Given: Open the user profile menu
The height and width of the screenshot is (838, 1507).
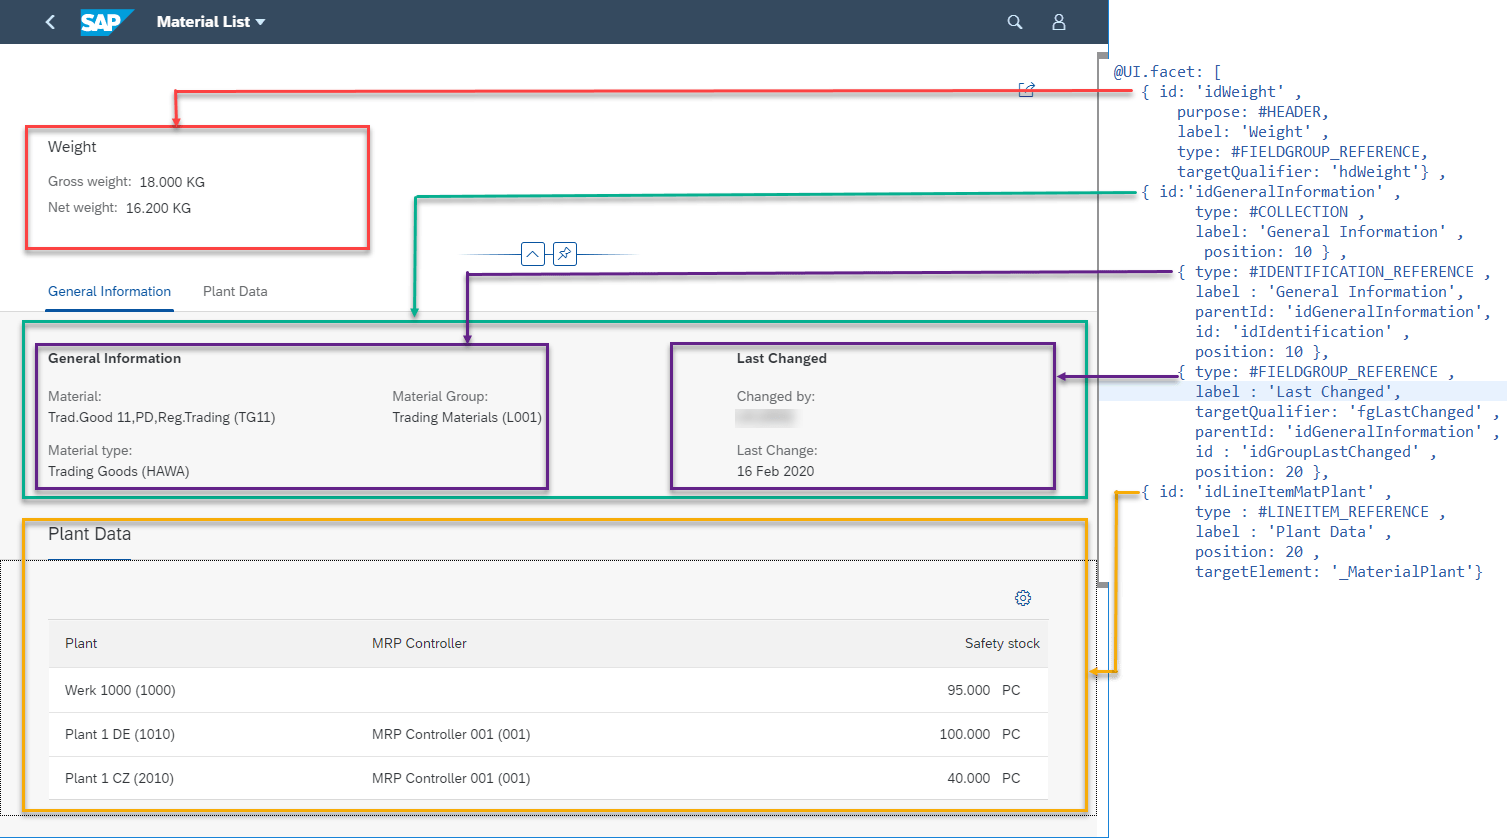Looking at the screenshot, I should [x=1058, y=21].
